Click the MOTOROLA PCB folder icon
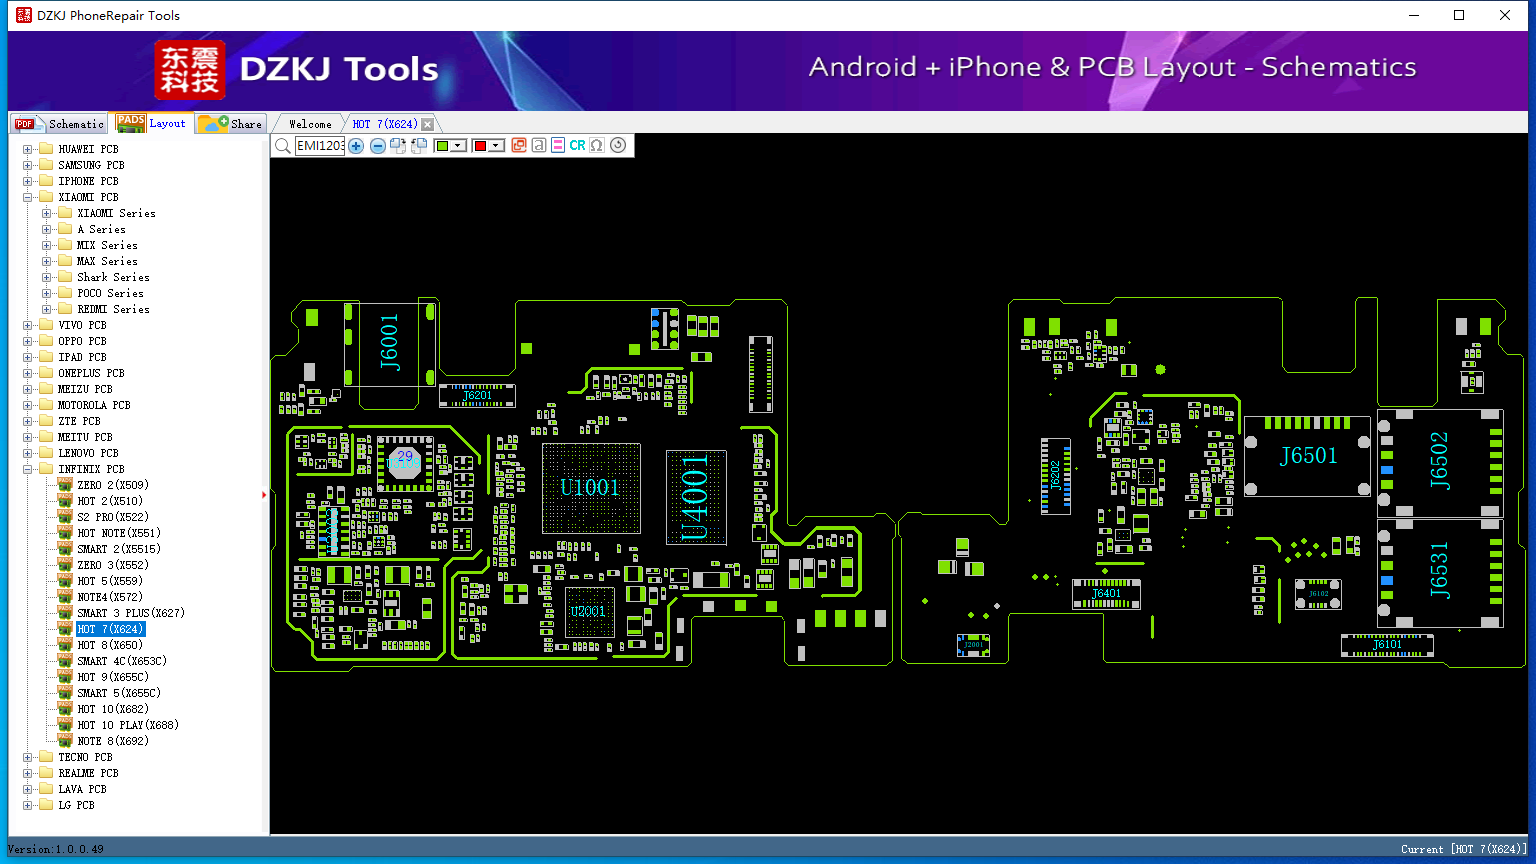 tap(46, 405)
